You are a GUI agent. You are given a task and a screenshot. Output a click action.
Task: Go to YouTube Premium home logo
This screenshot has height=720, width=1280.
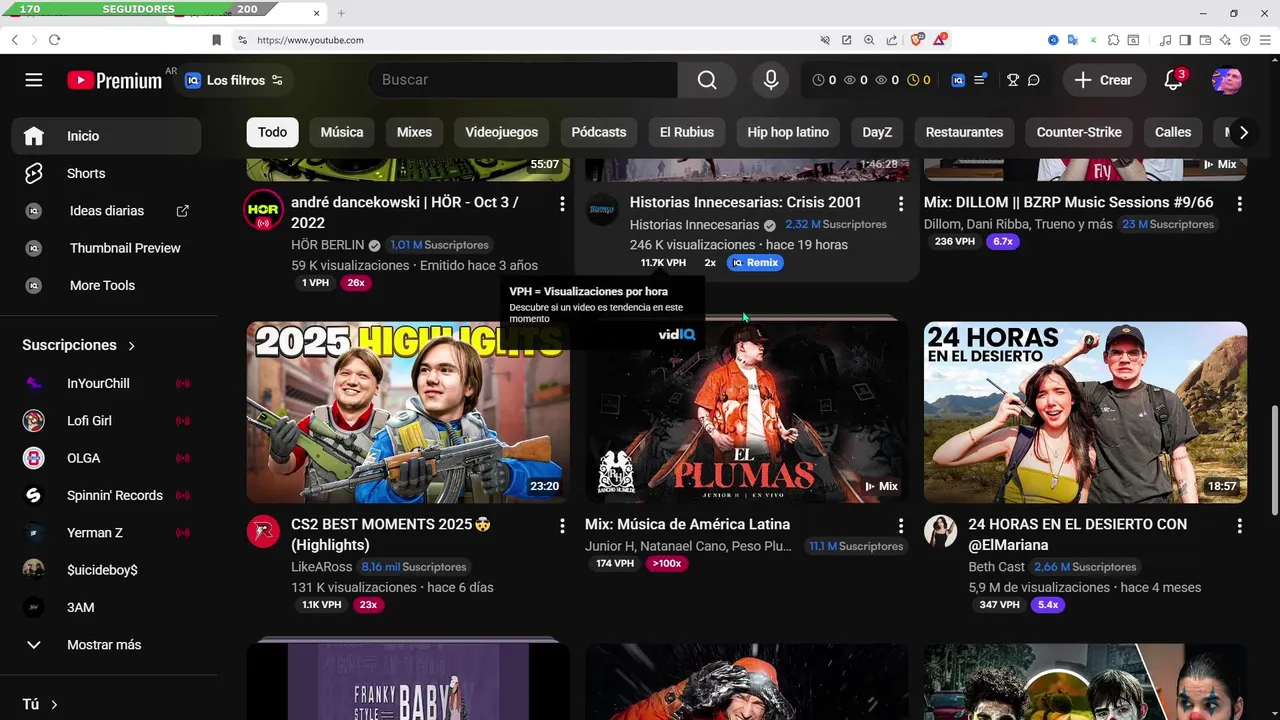click(115, 80)
